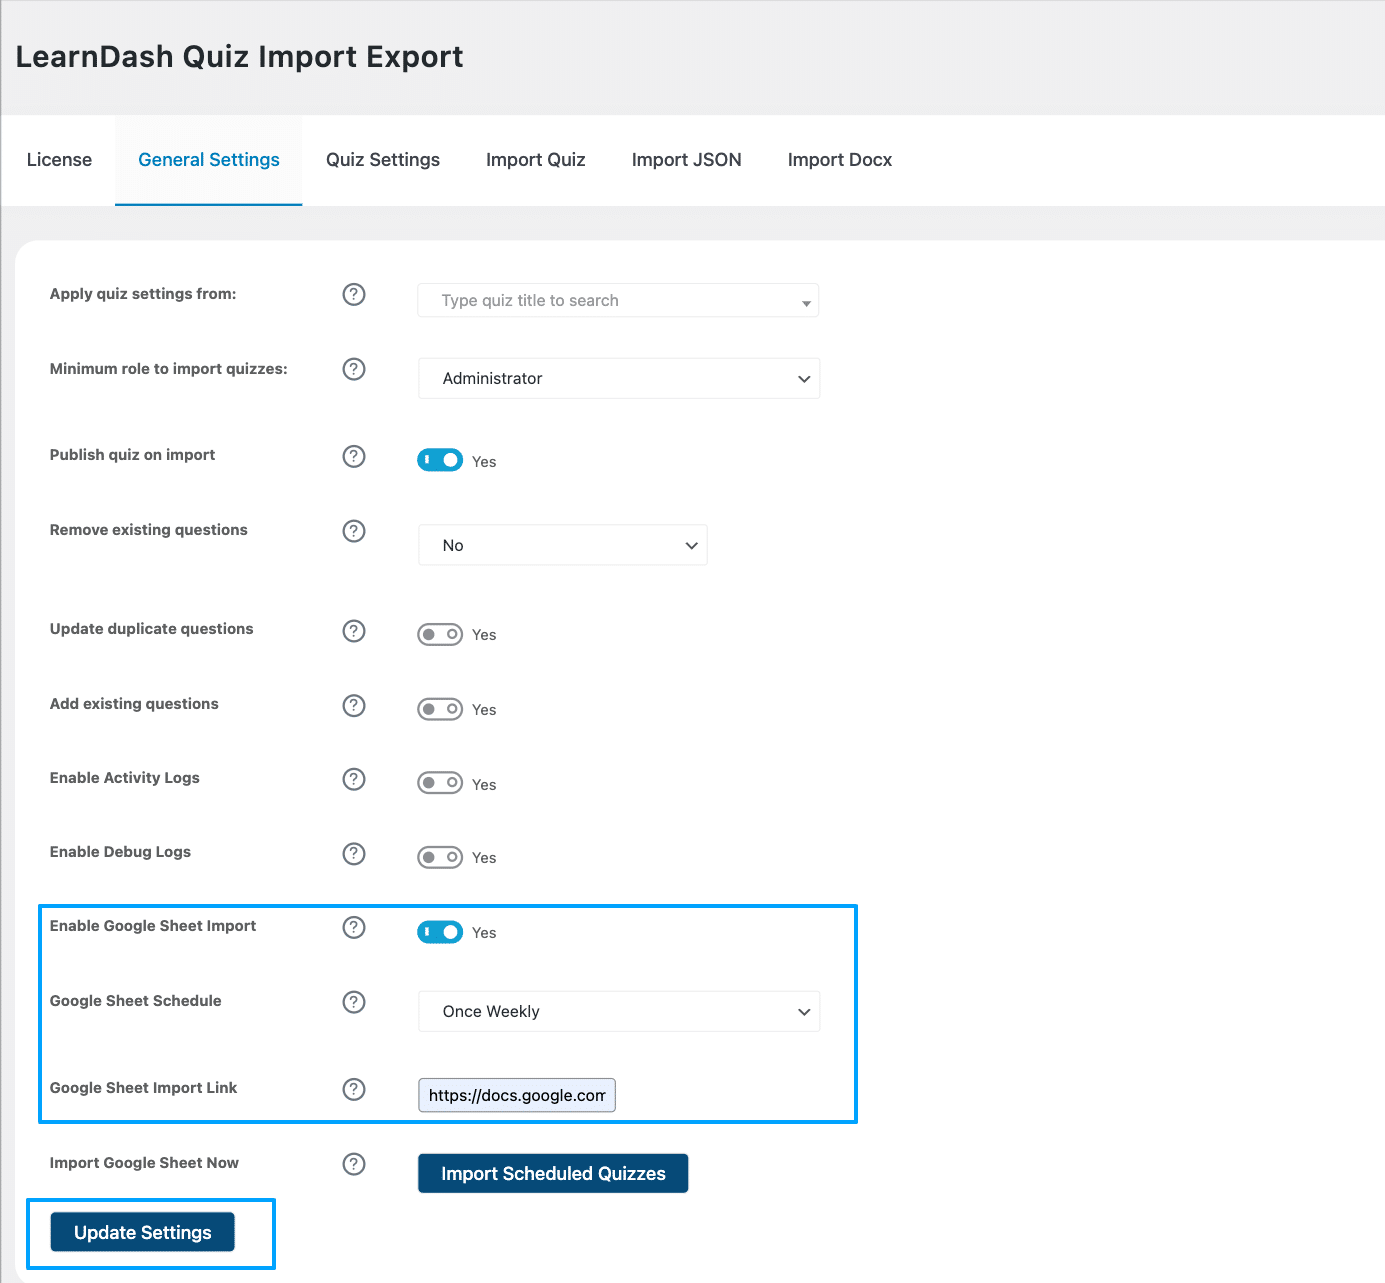1385x1283 pixels.
Task: Open help icon for Import Google Sheet Now
Action: pyautogui.click(x=354, y=1164)
